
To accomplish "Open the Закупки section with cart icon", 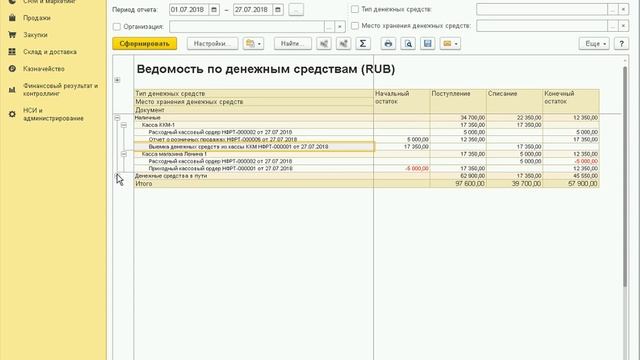I will (x=35, y=35).
